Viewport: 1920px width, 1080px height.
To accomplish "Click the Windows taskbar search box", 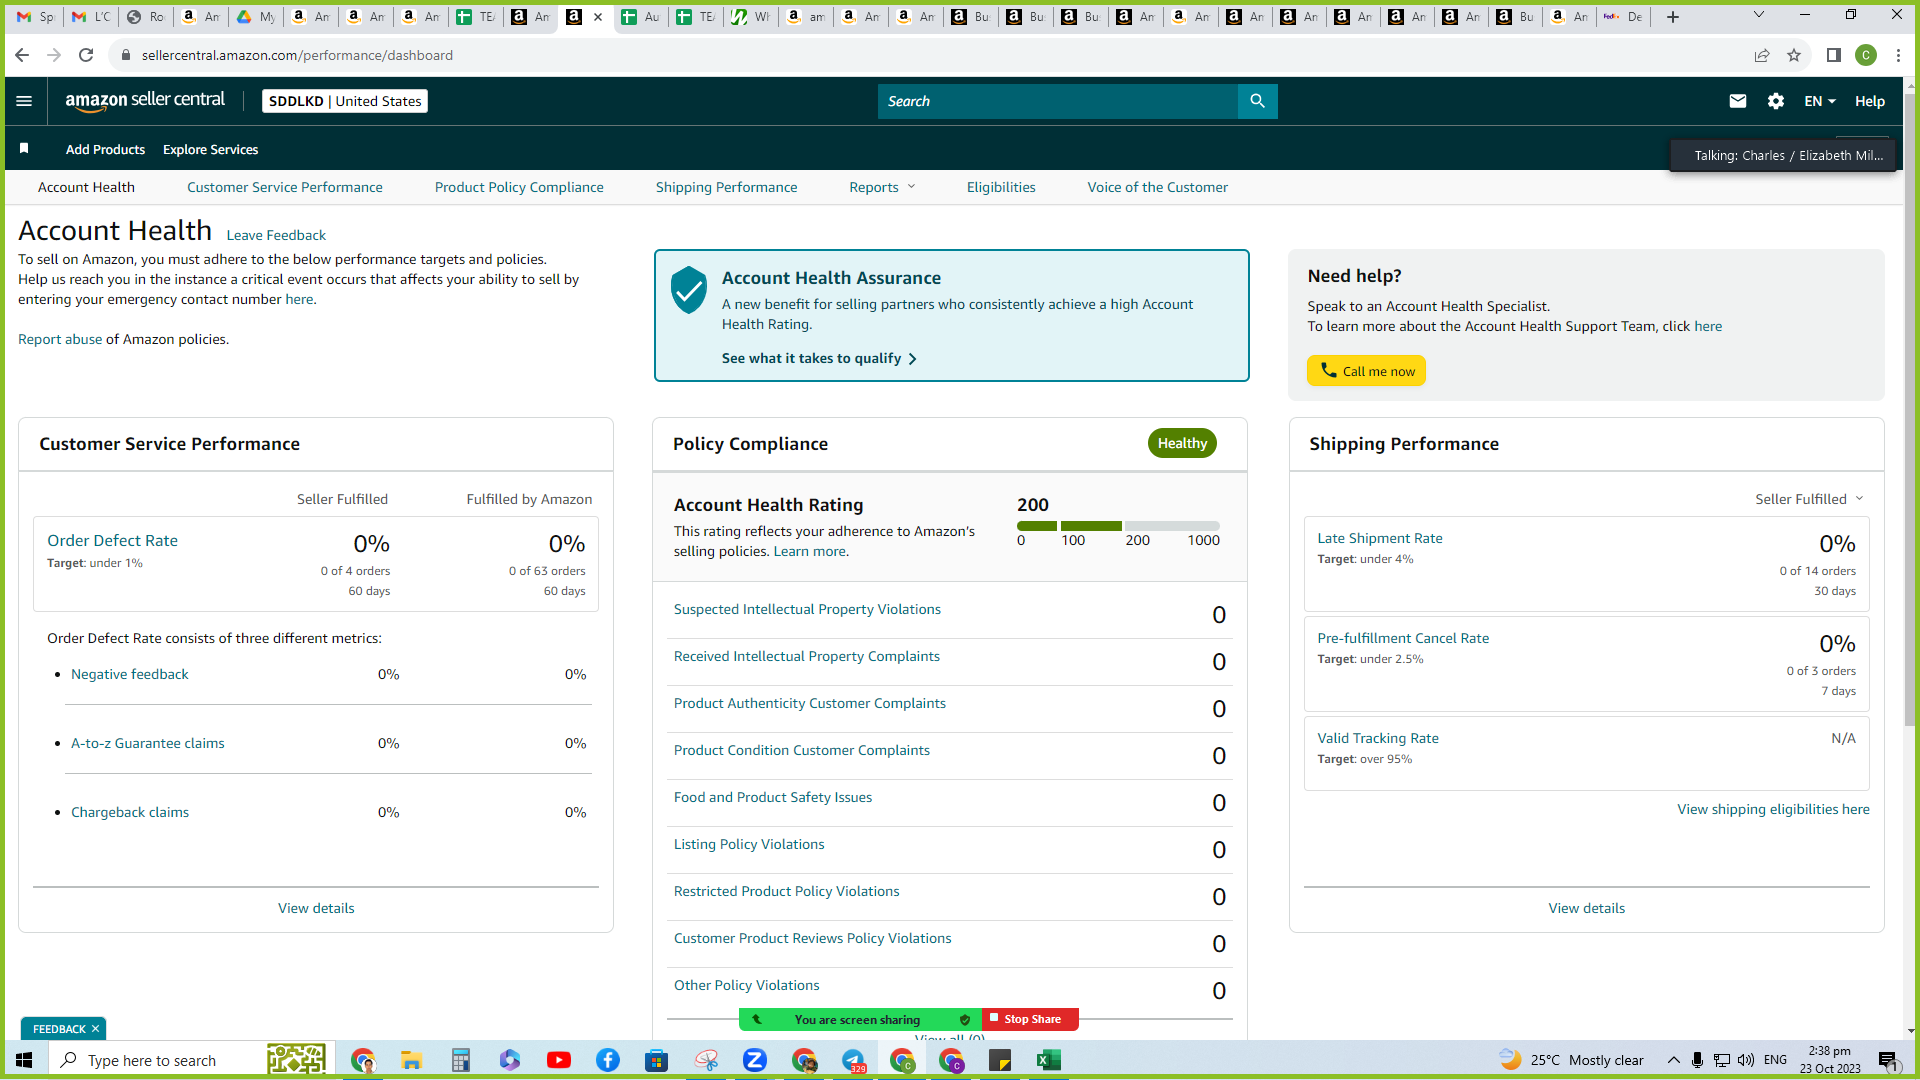I will 190,1060.
